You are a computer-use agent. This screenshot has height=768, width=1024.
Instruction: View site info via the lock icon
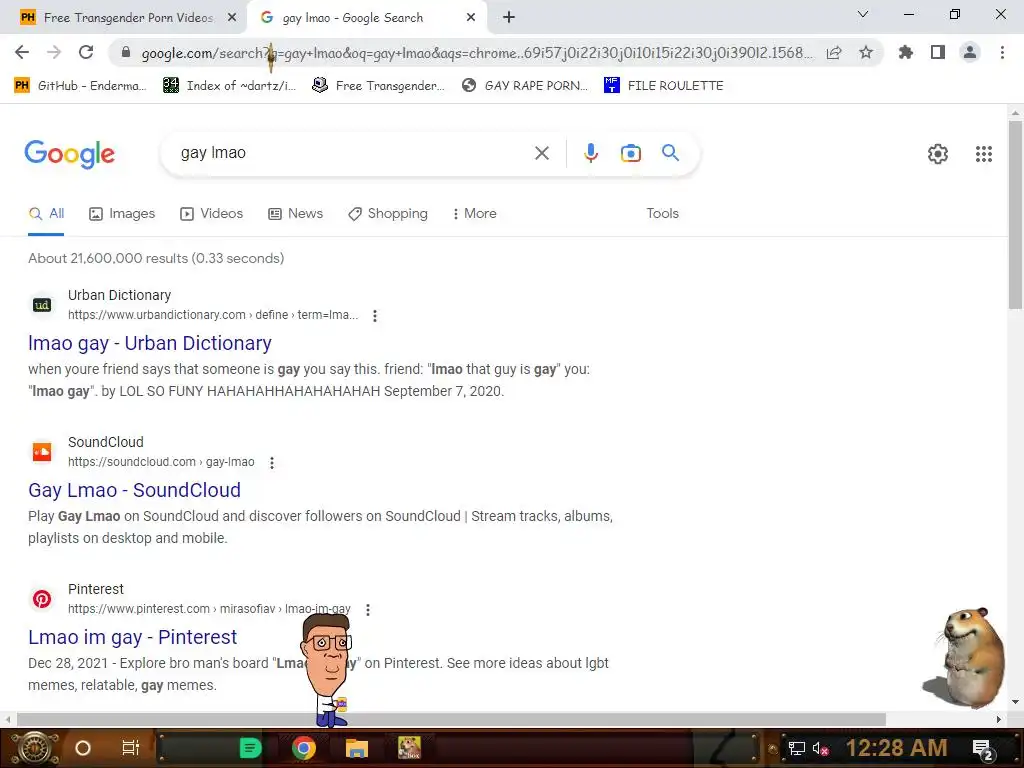126,53
